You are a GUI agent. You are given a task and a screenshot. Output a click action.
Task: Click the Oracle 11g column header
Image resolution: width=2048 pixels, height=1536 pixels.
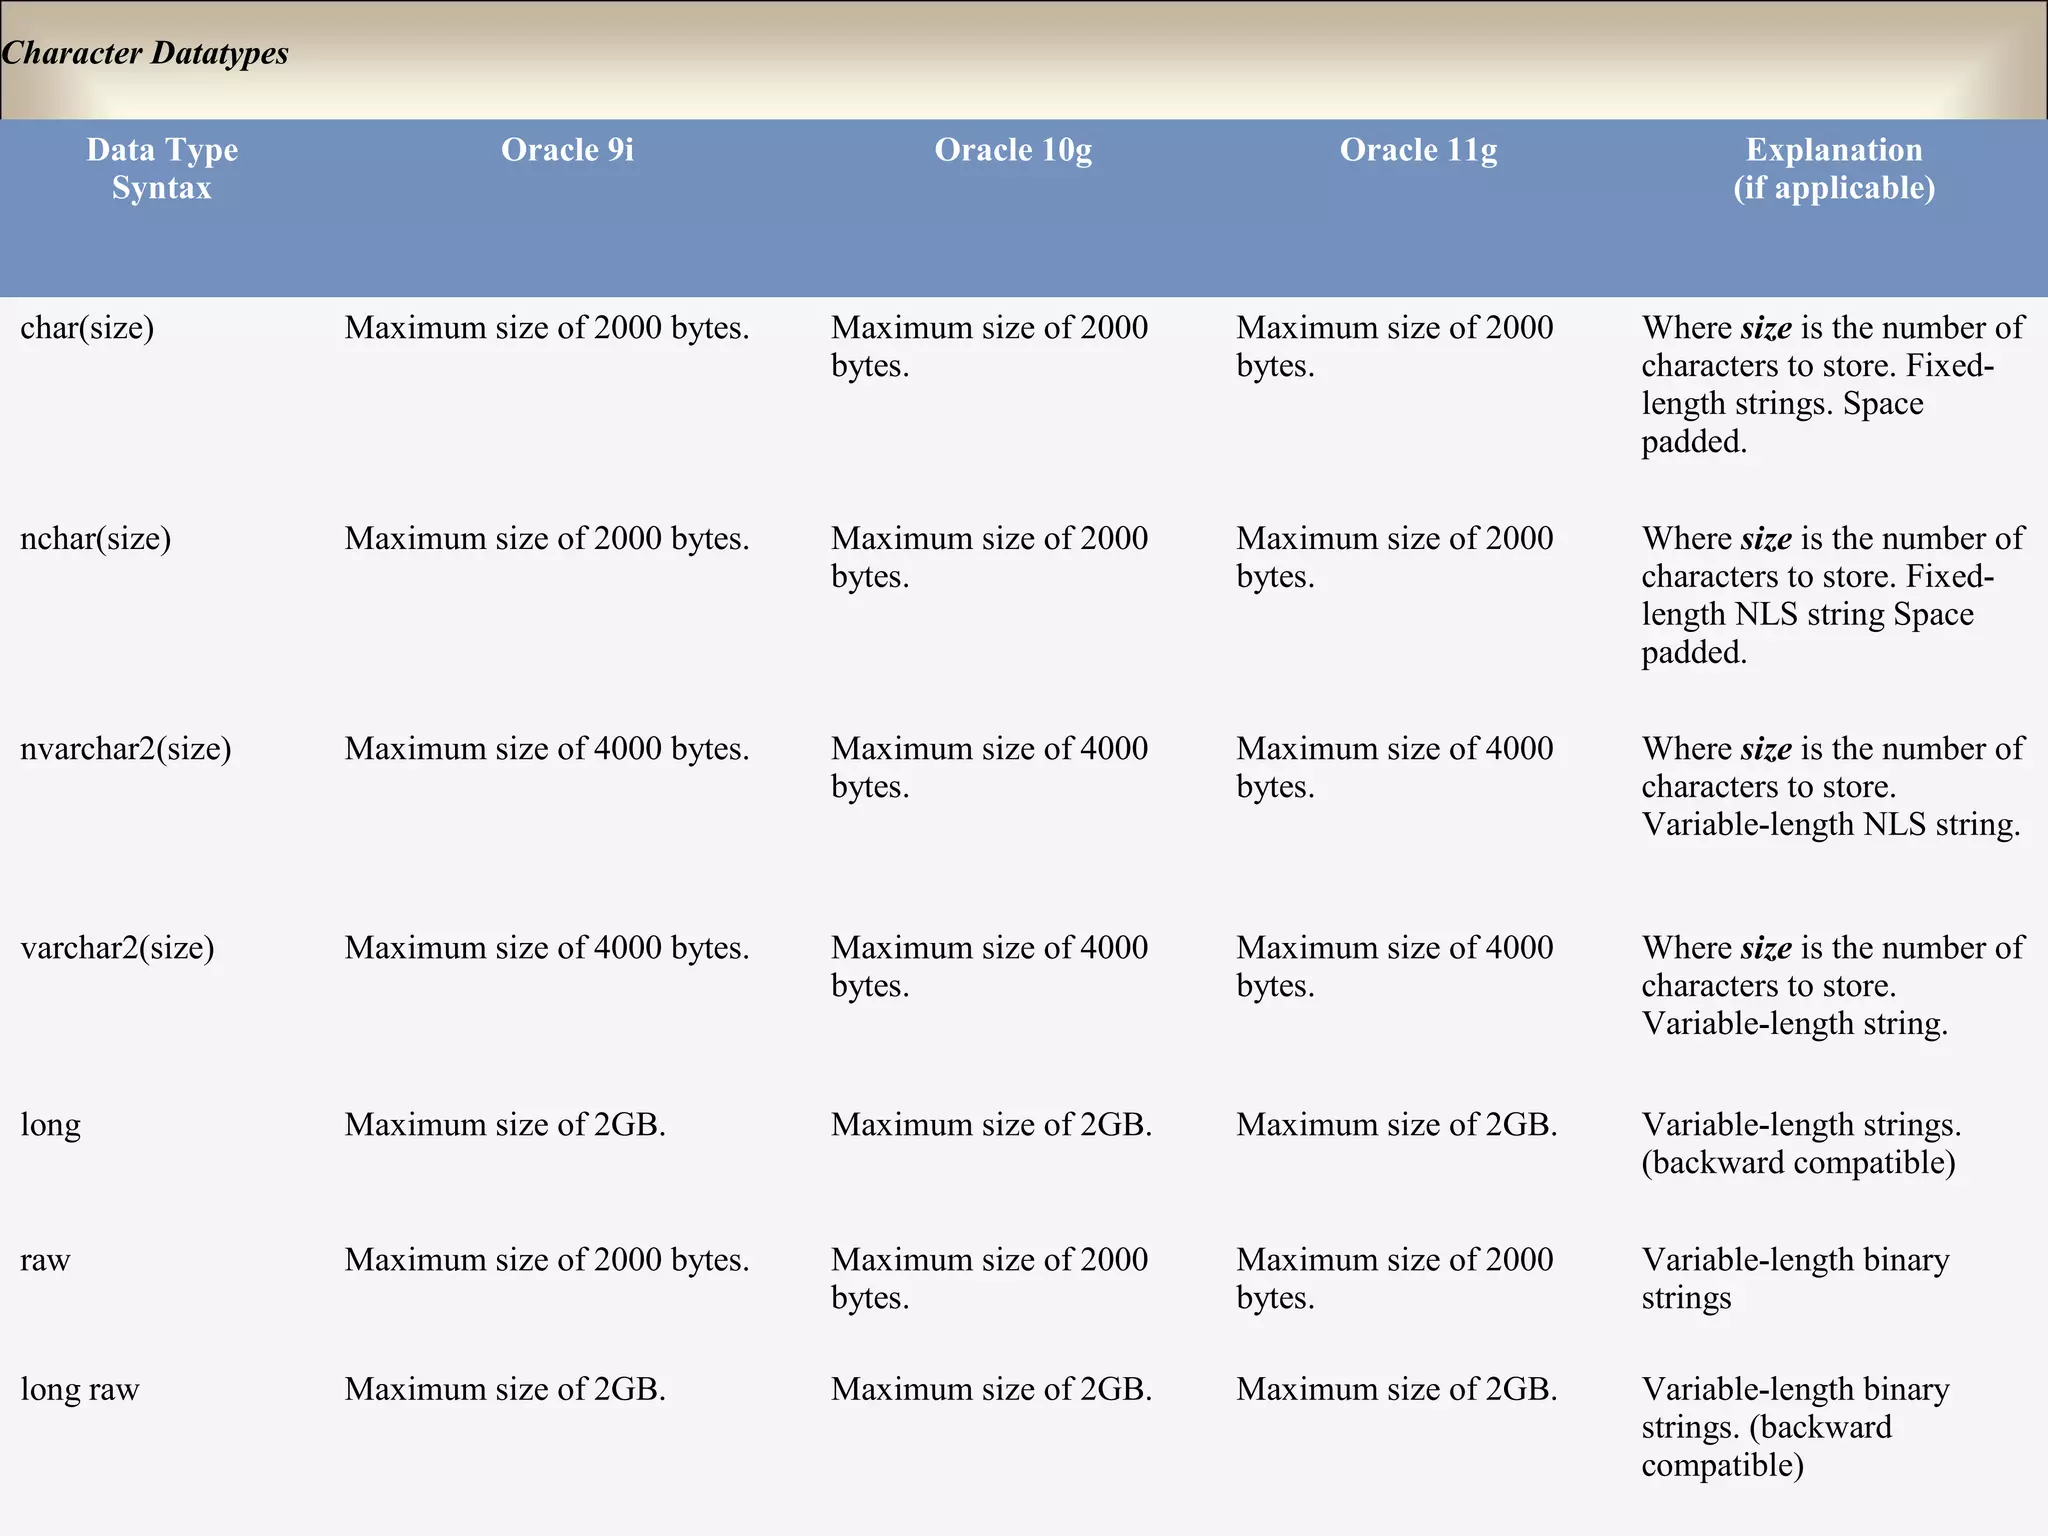pos(1417,150)
